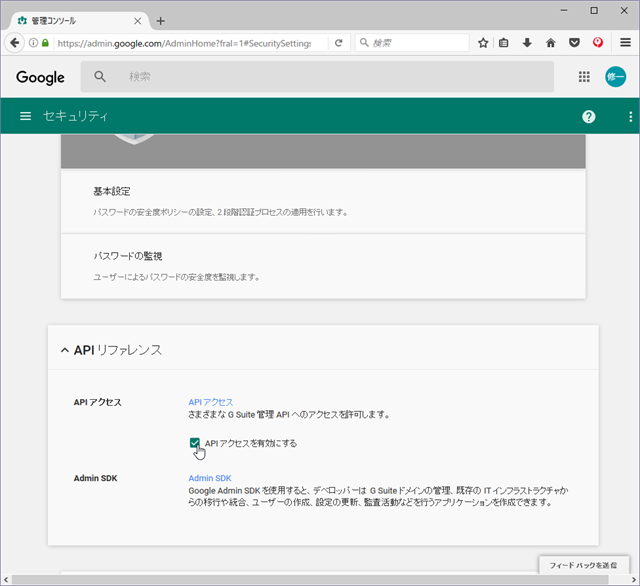Go to the browser home page icon
This screenshot has height=586, width=640.
point(551,43)
